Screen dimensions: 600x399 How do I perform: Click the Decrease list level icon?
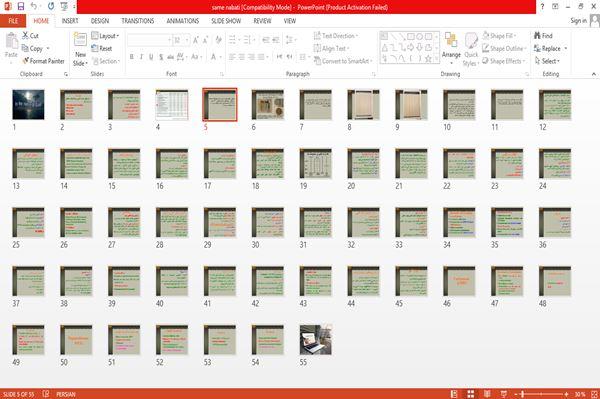coord(266,40)
